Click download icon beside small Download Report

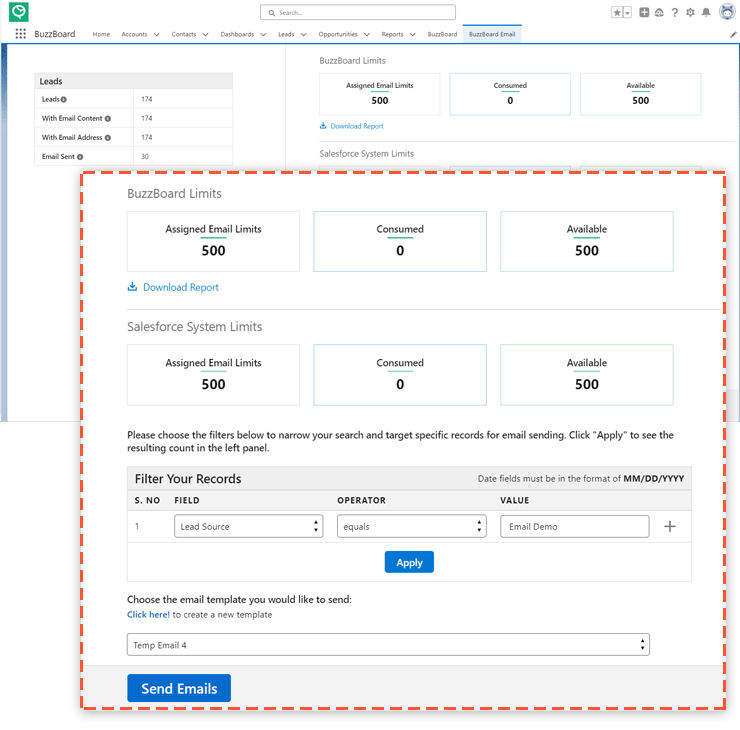[x=323, y=126]
